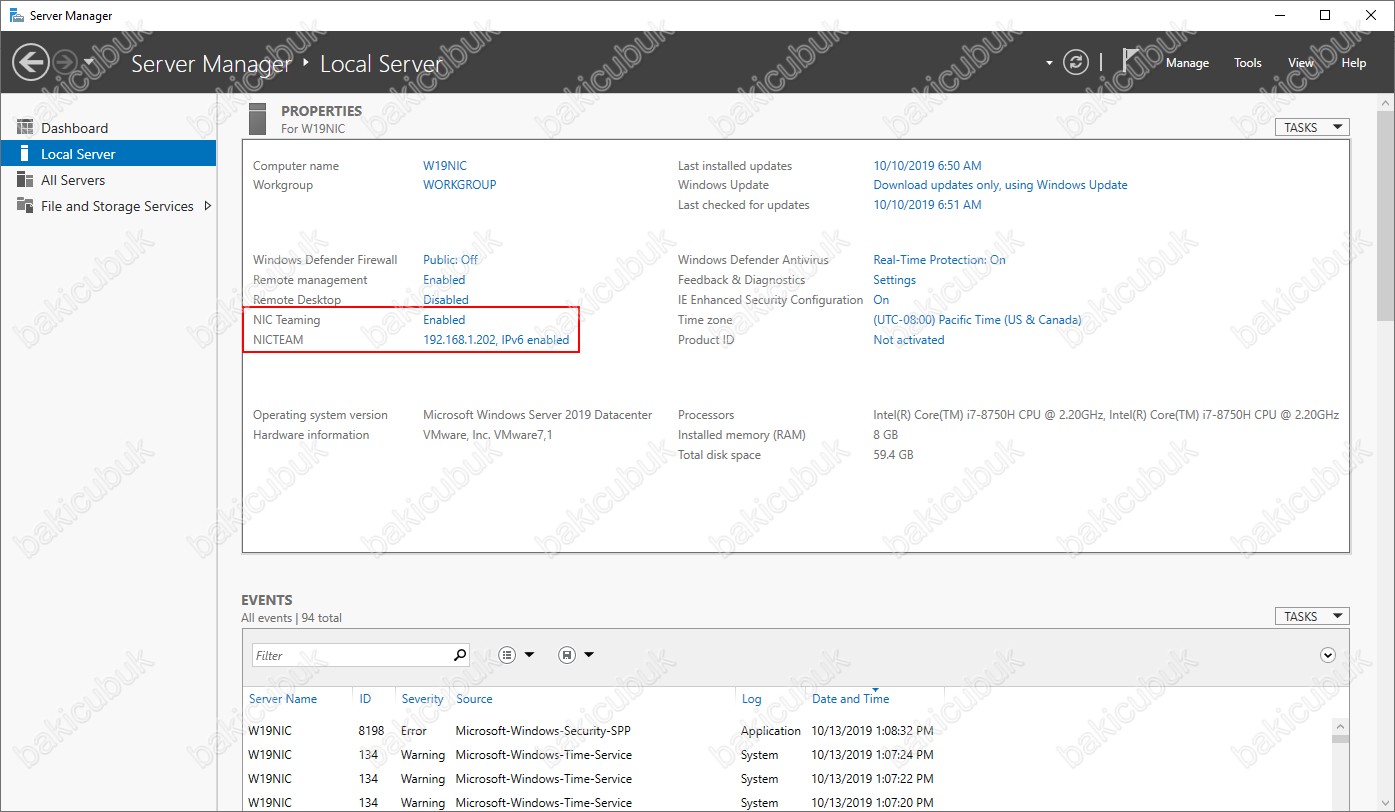Open the Help menu
Viewport: 1395px width, 812px height.
[1354, 63]
